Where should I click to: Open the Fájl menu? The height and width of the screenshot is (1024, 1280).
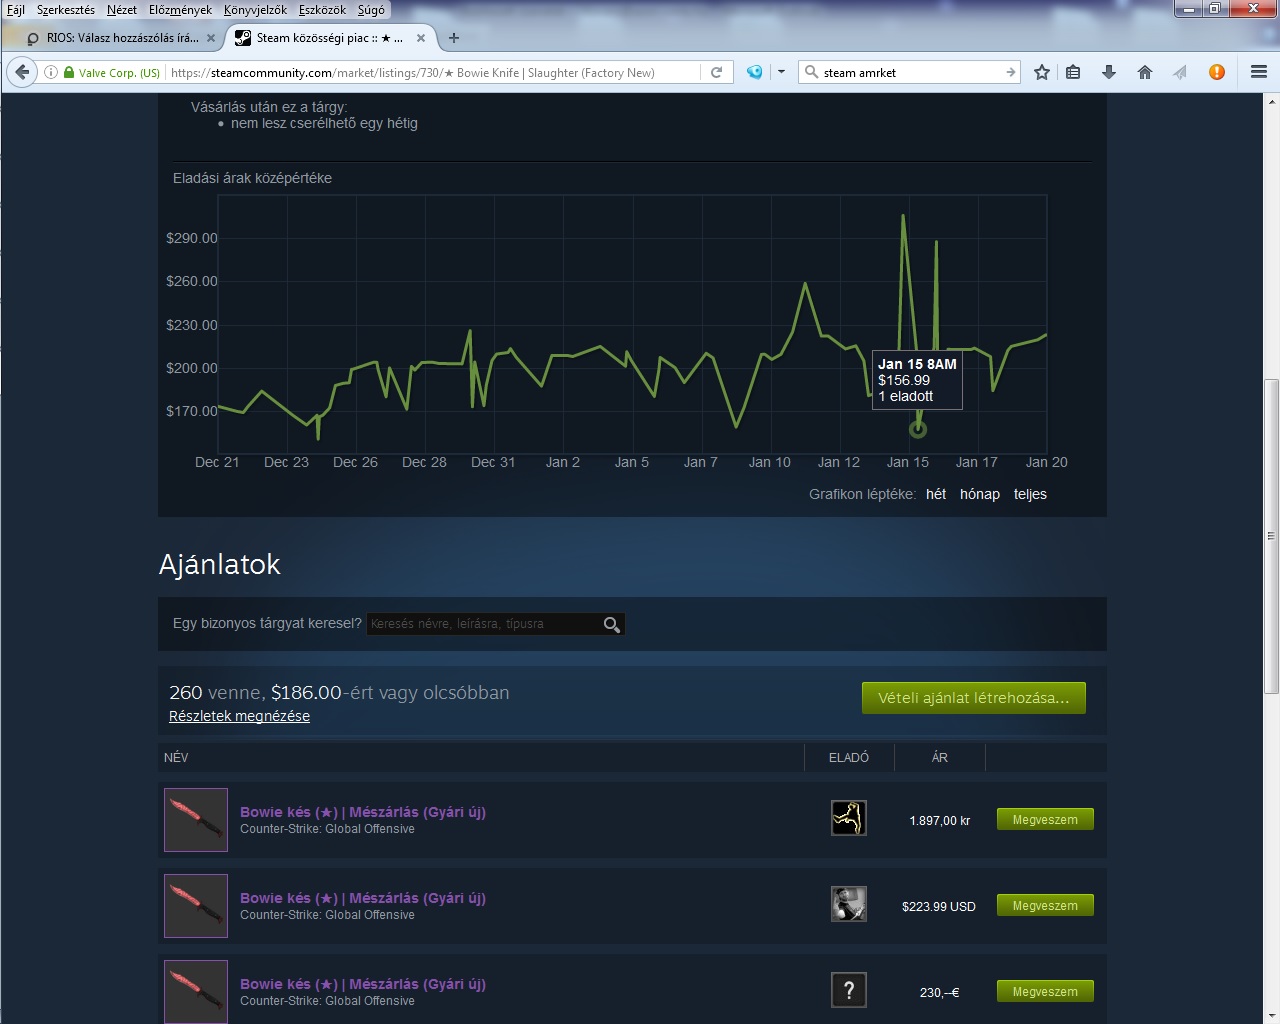16,10
